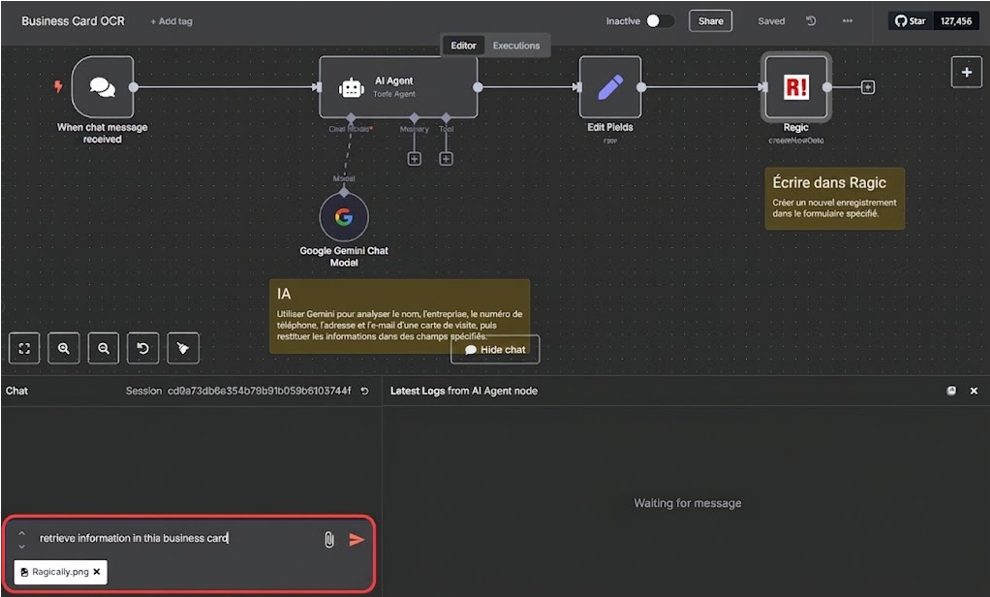Click the Hide chat button
This screenshot has width=990, height=597.
pos(495,350)
